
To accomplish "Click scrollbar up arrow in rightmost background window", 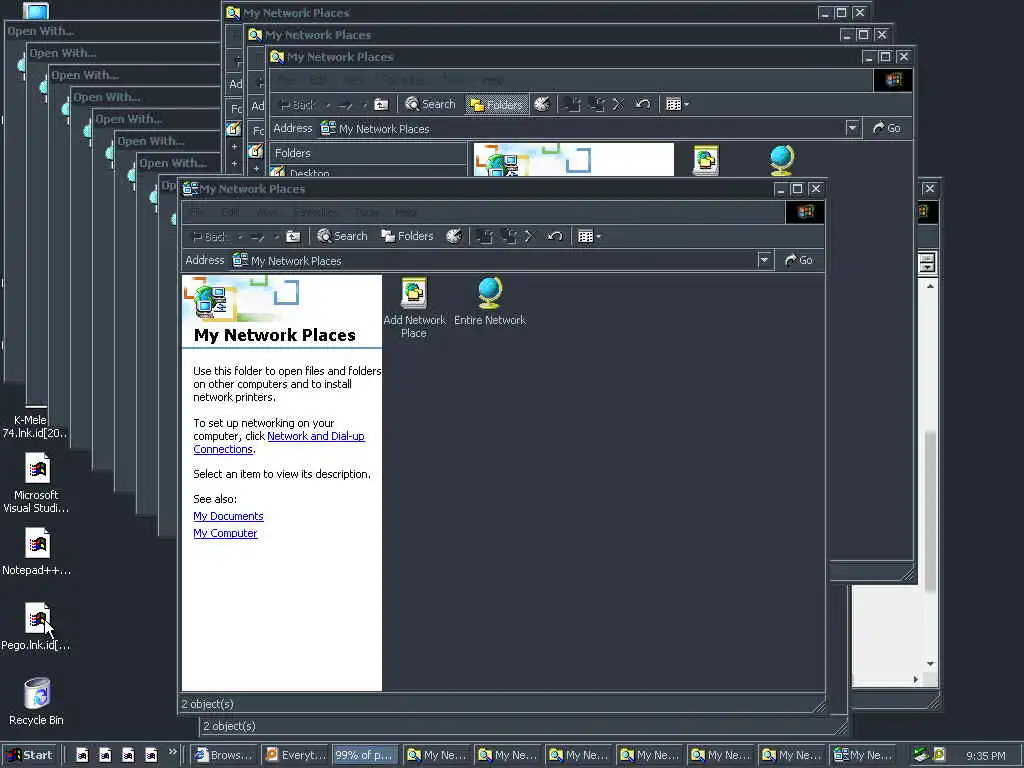I will point(930,286).
